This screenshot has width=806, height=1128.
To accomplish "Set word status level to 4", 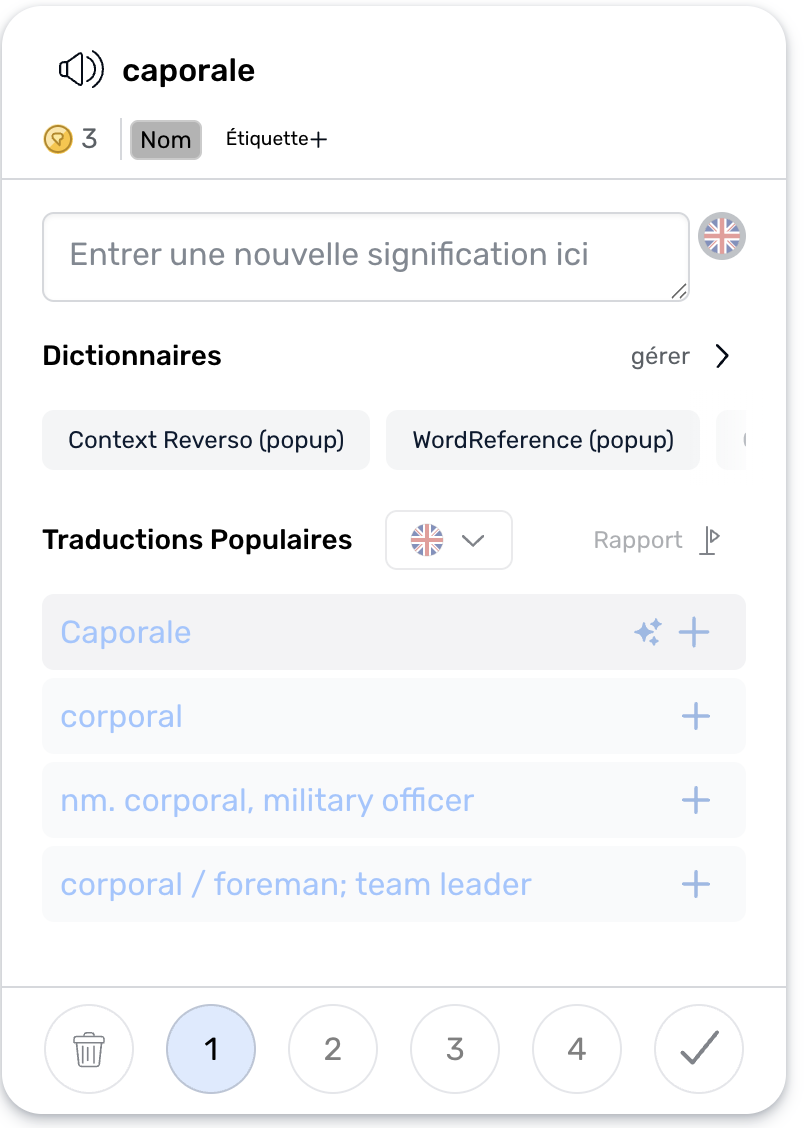I will (x=577, y=1049).
